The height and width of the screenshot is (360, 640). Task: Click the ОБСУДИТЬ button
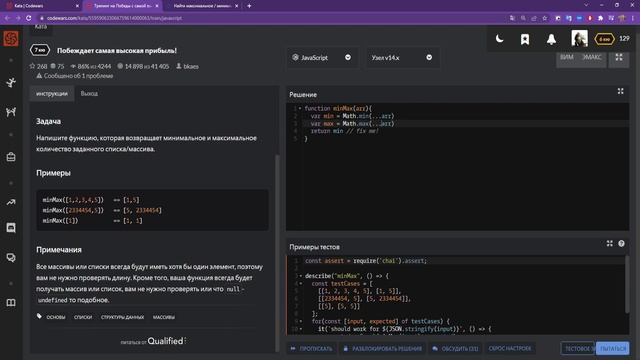(x=455, y=349)
